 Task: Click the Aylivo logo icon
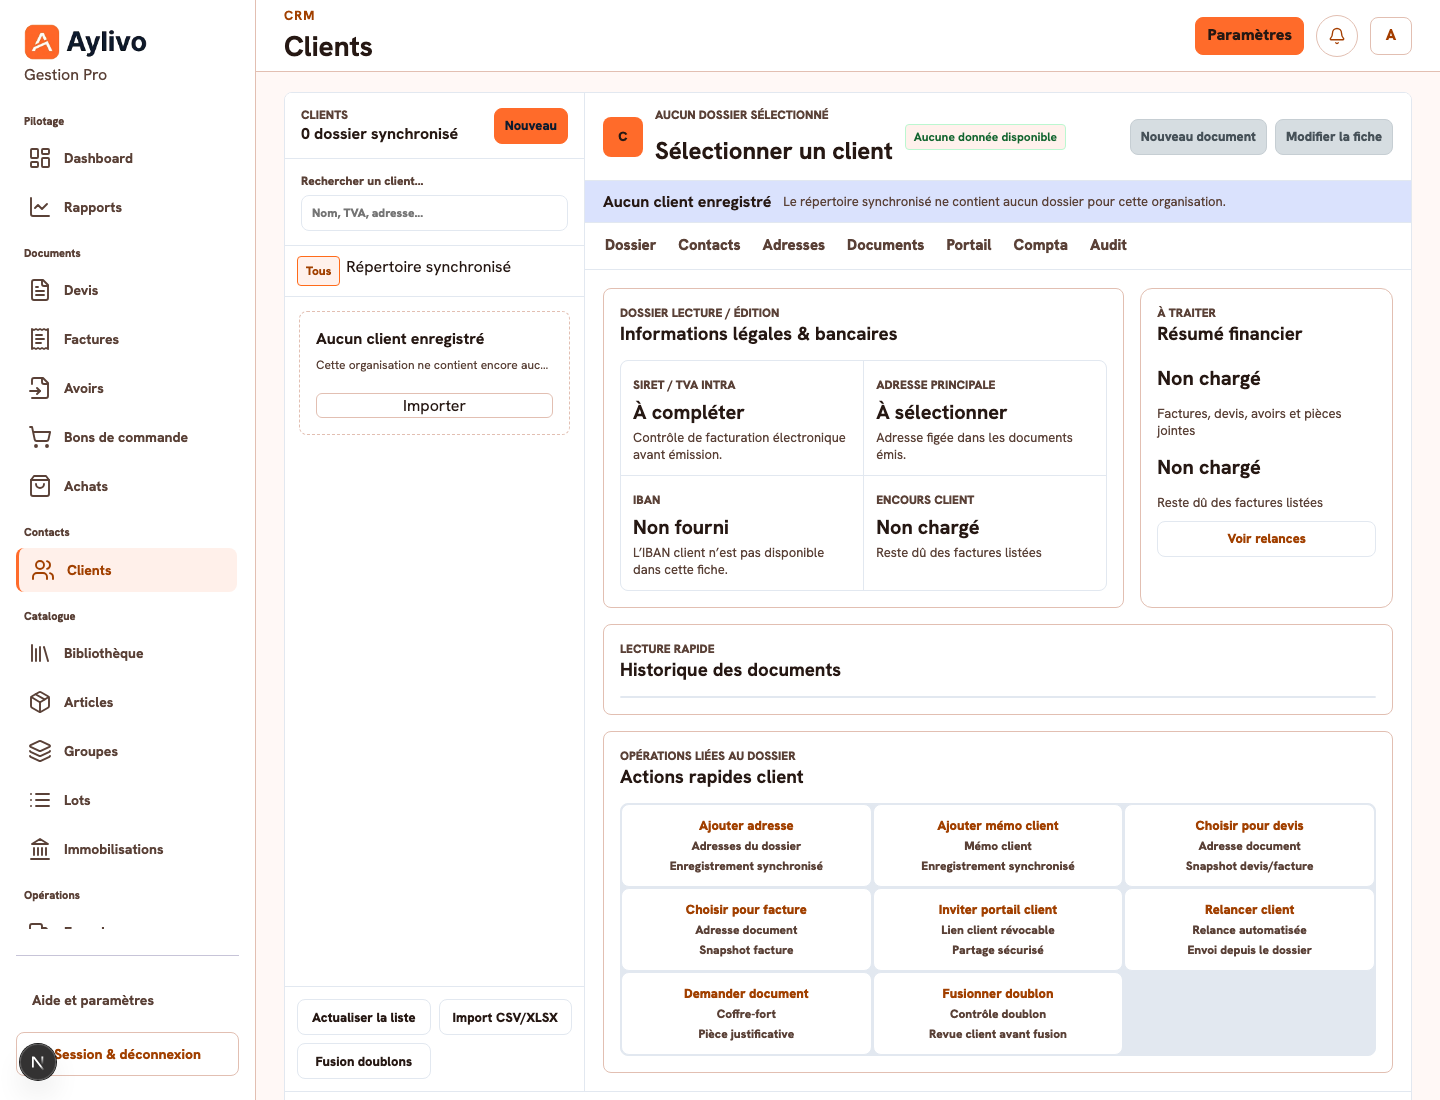41,42
